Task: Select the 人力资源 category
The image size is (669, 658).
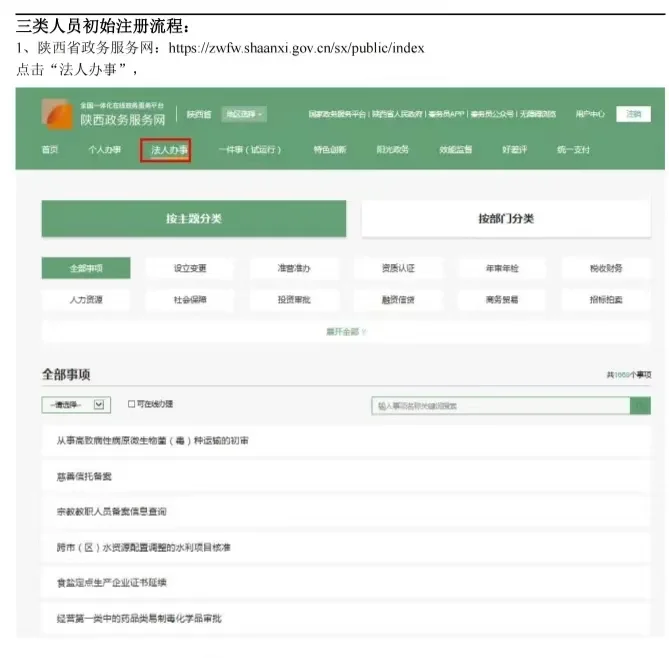Action: pyautogui.click(x=86, y=300)
